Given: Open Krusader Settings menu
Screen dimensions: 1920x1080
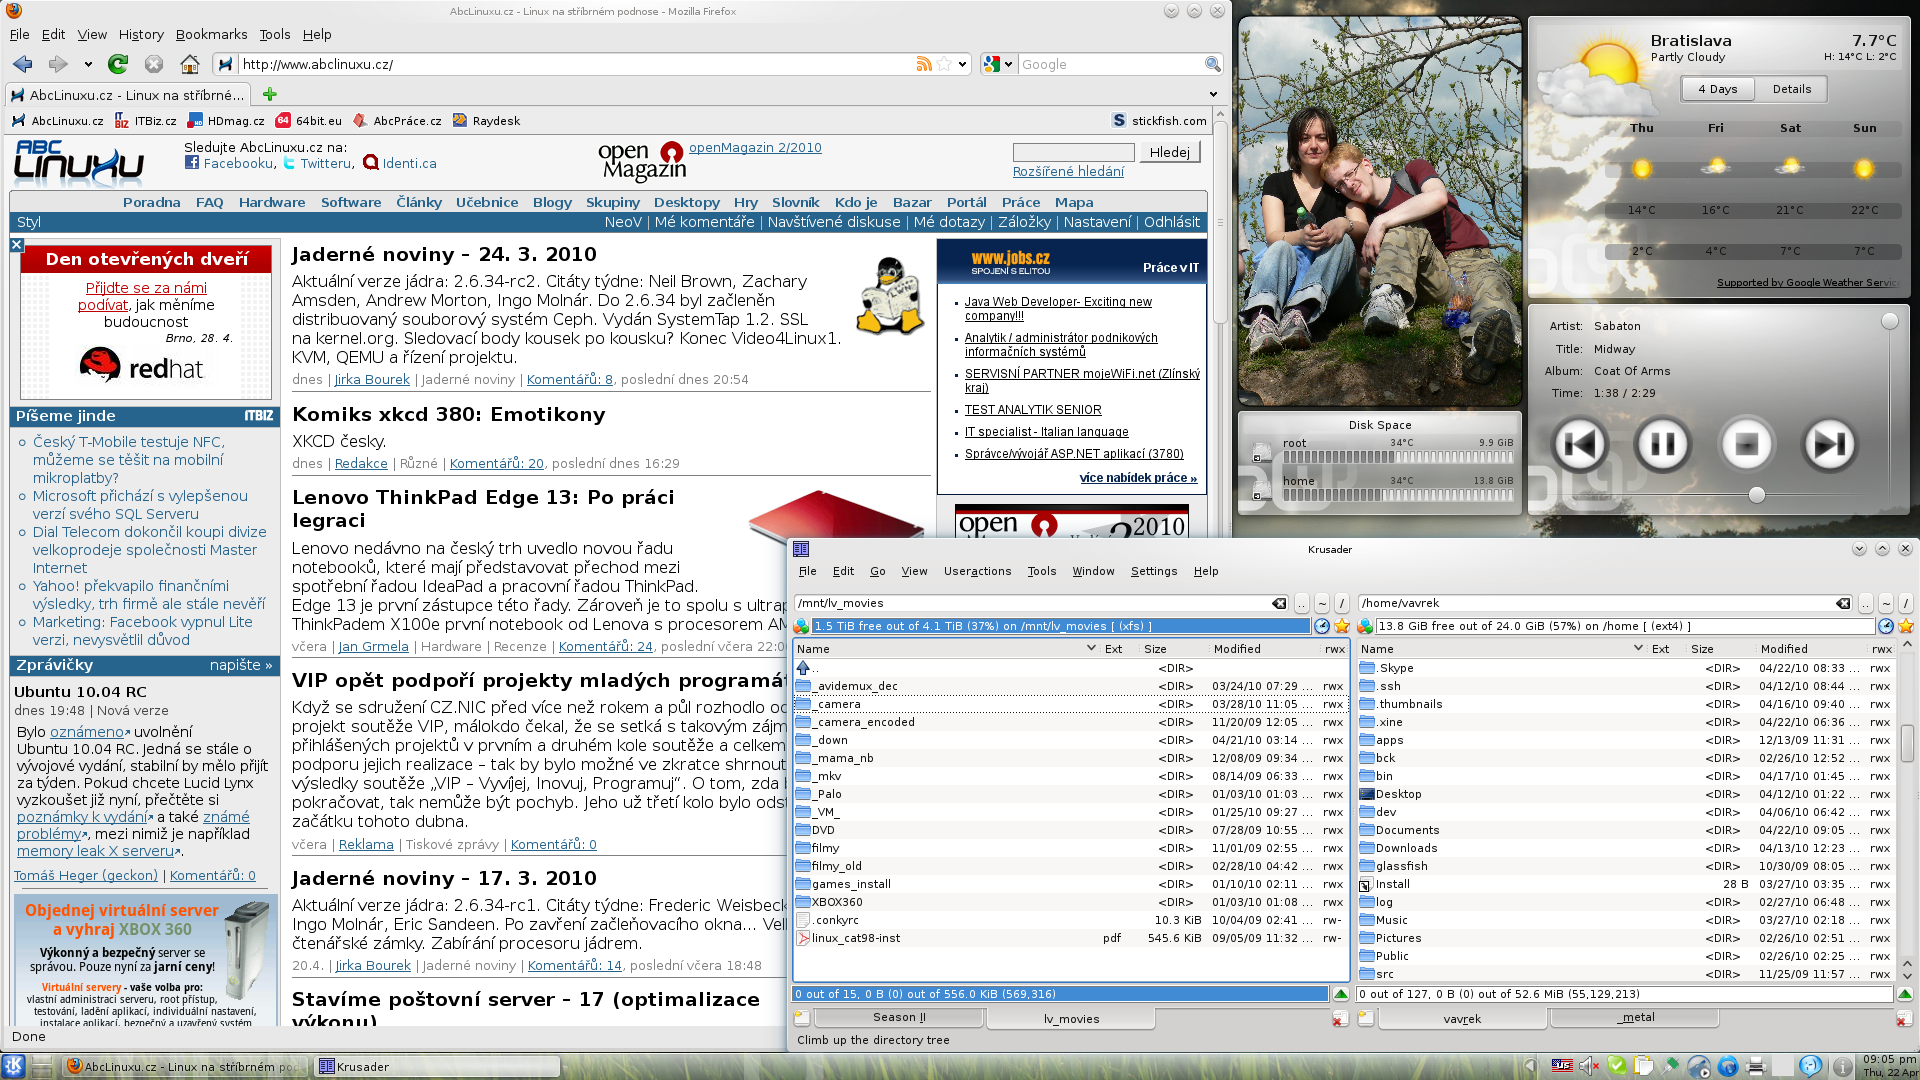Looking at the screenshot, I should click(x=1153, y=571).
